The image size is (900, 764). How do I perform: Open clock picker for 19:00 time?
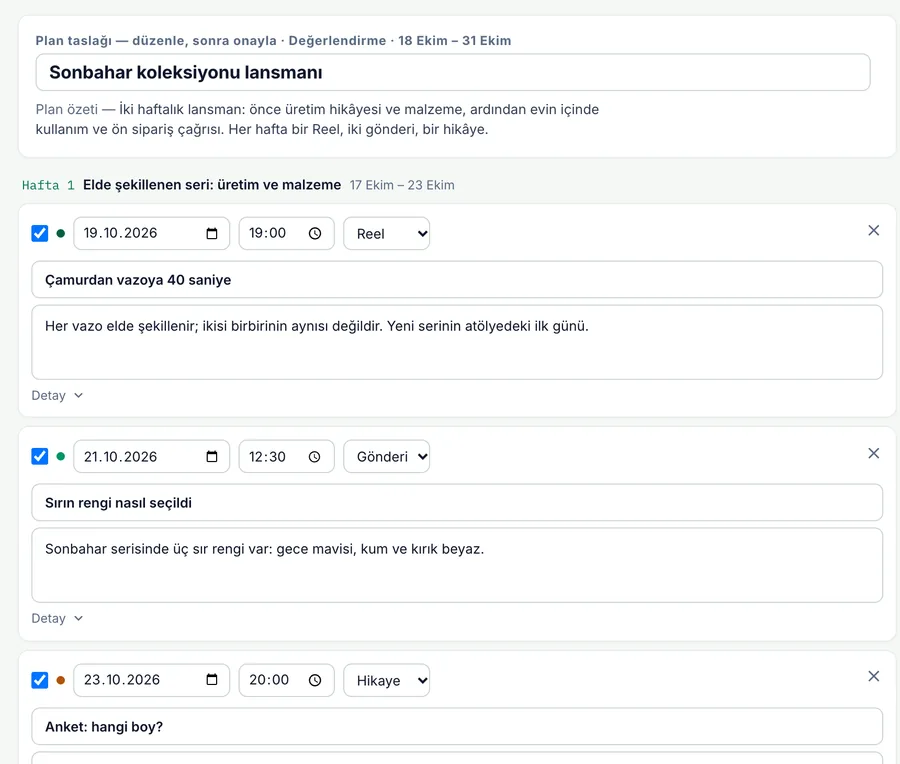click(315, 234)
